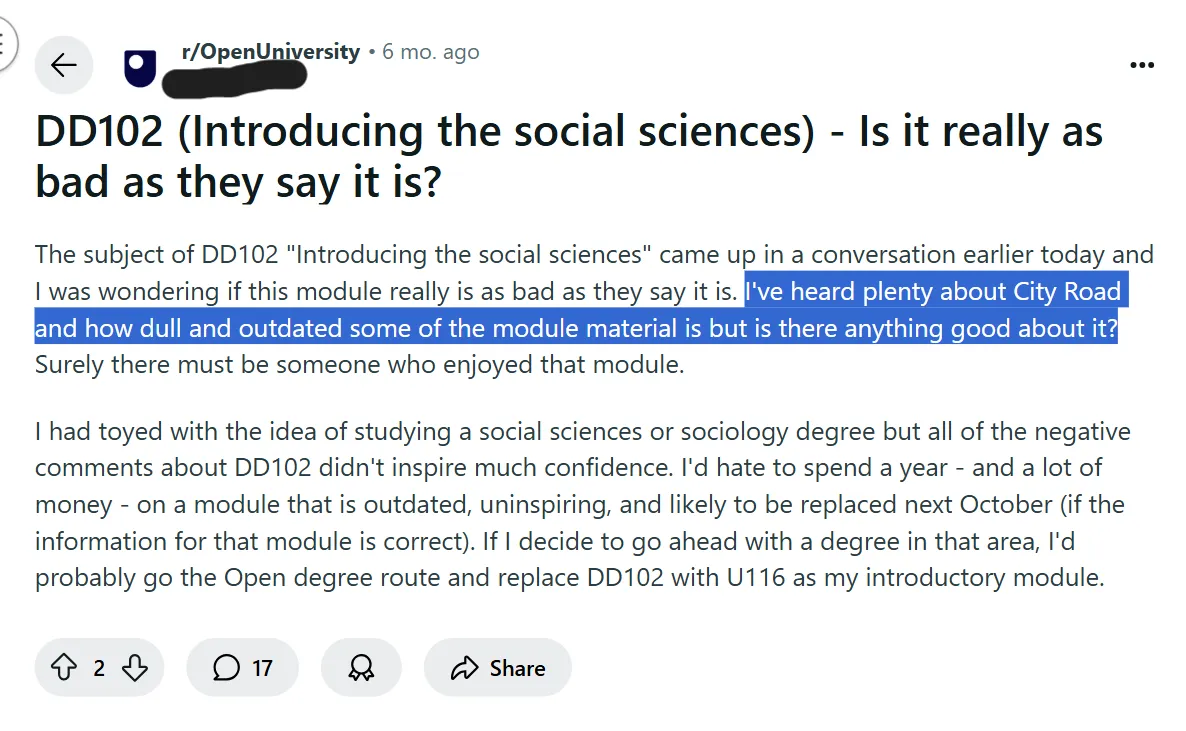This screenshot has width=1186, height=731.
Task: Click the comment count 17
Action: (x=262, y=668)
